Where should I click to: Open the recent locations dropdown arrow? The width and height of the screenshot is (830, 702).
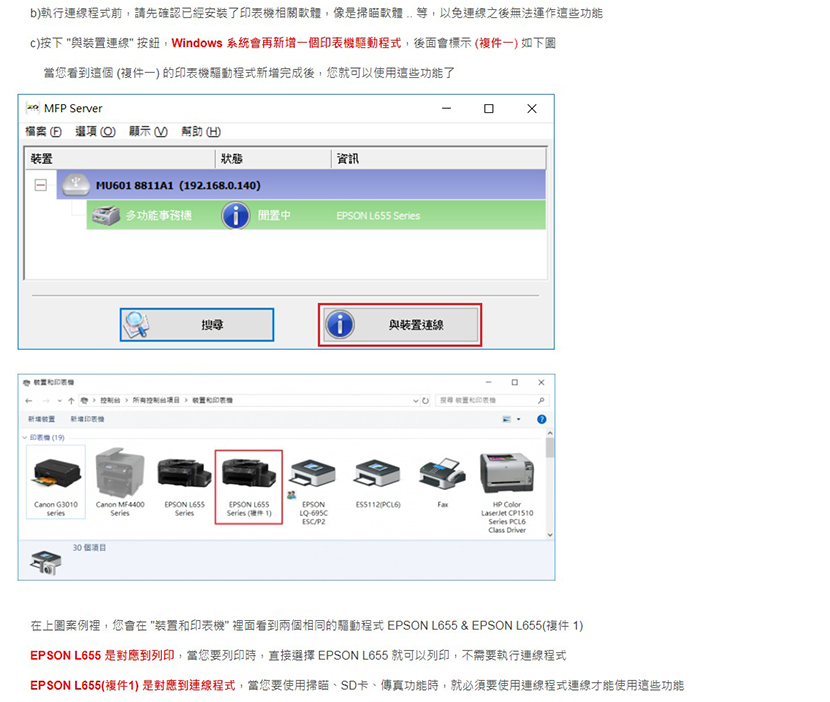tap(59, 401)
